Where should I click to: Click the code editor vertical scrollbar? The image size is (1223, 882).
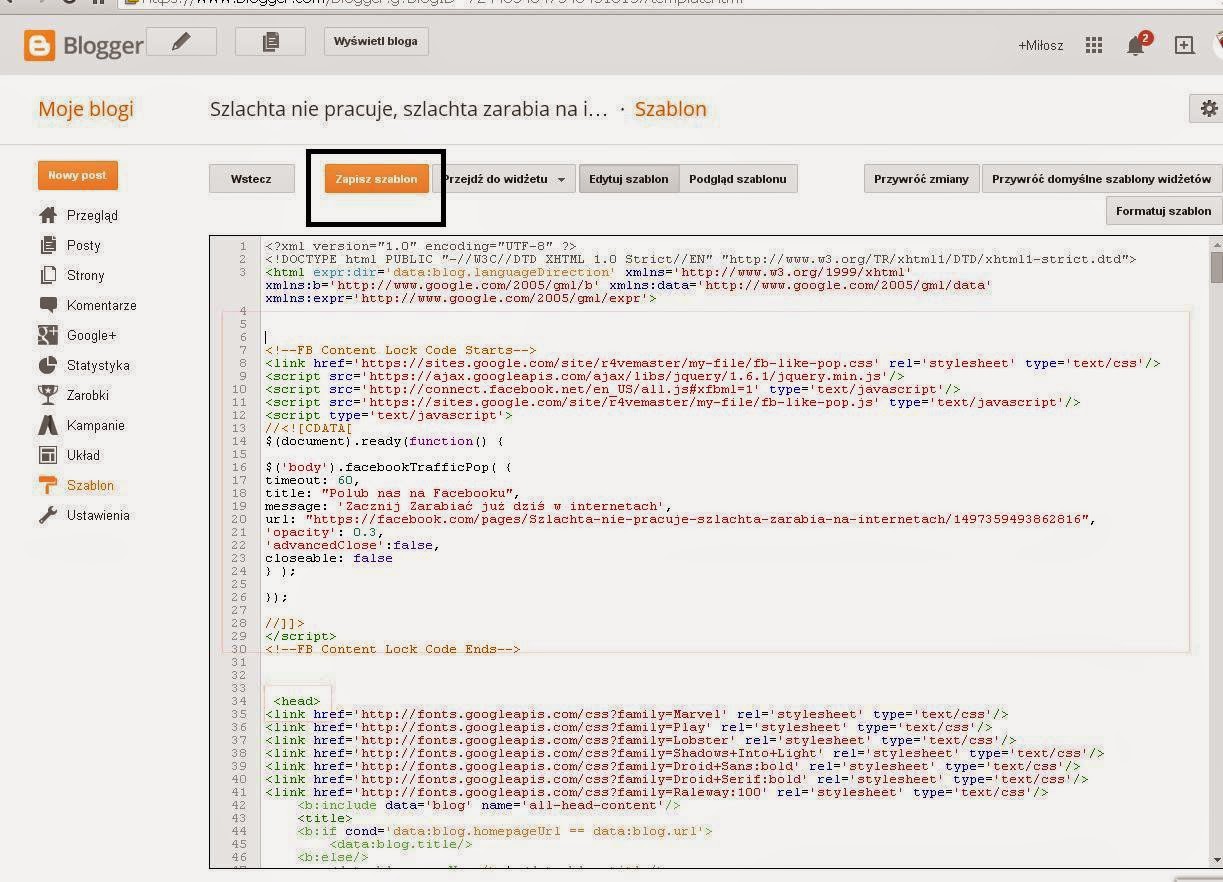pos(1216,553)
